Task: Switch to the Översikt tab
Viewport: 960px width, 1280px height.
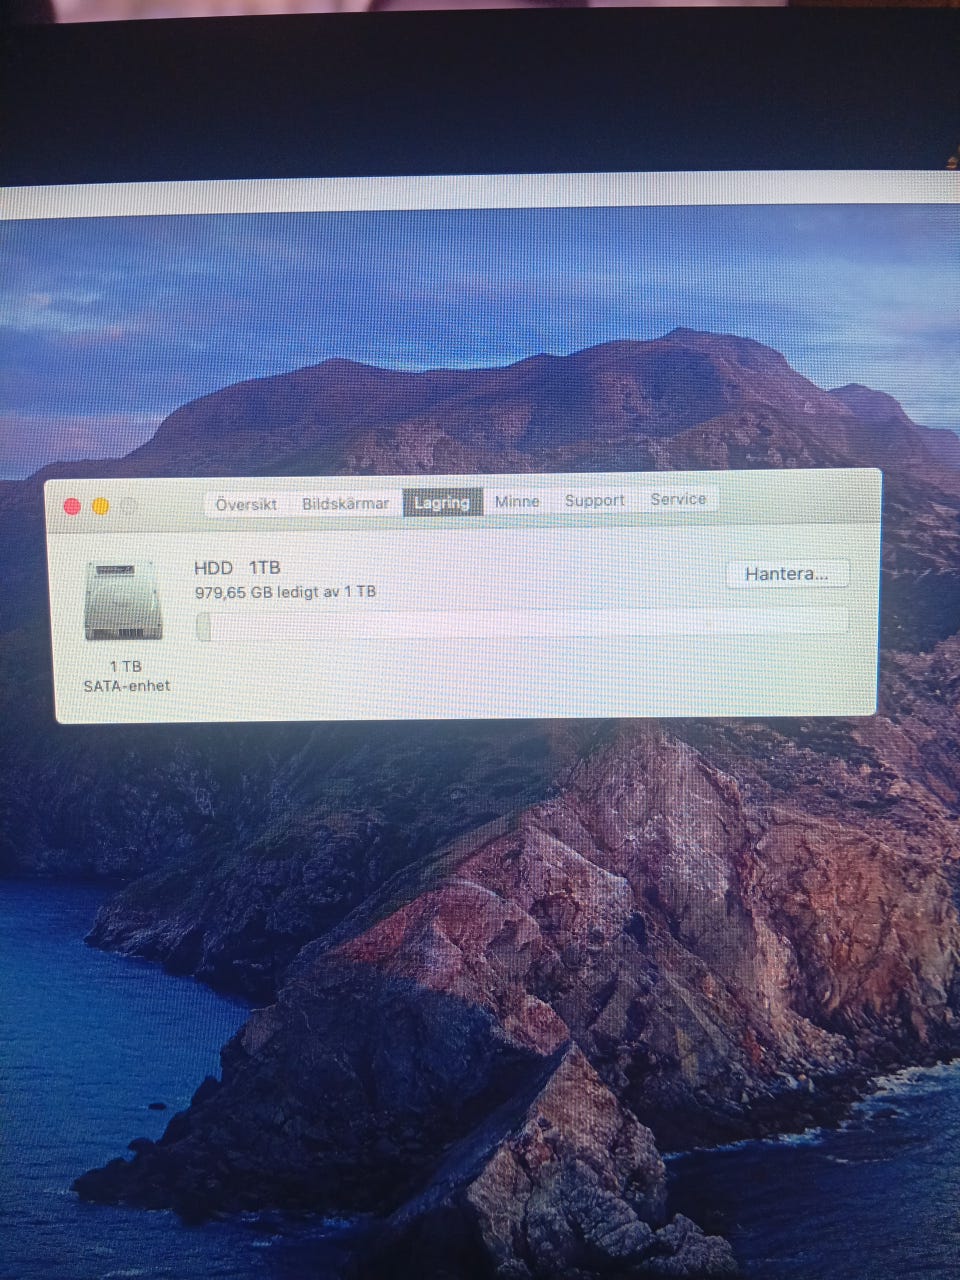Action: [x=246, y=504]
